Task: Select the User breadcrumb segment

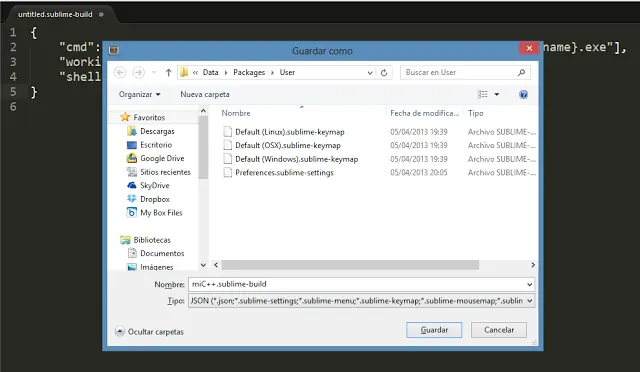Action: [x=287, y=72]
